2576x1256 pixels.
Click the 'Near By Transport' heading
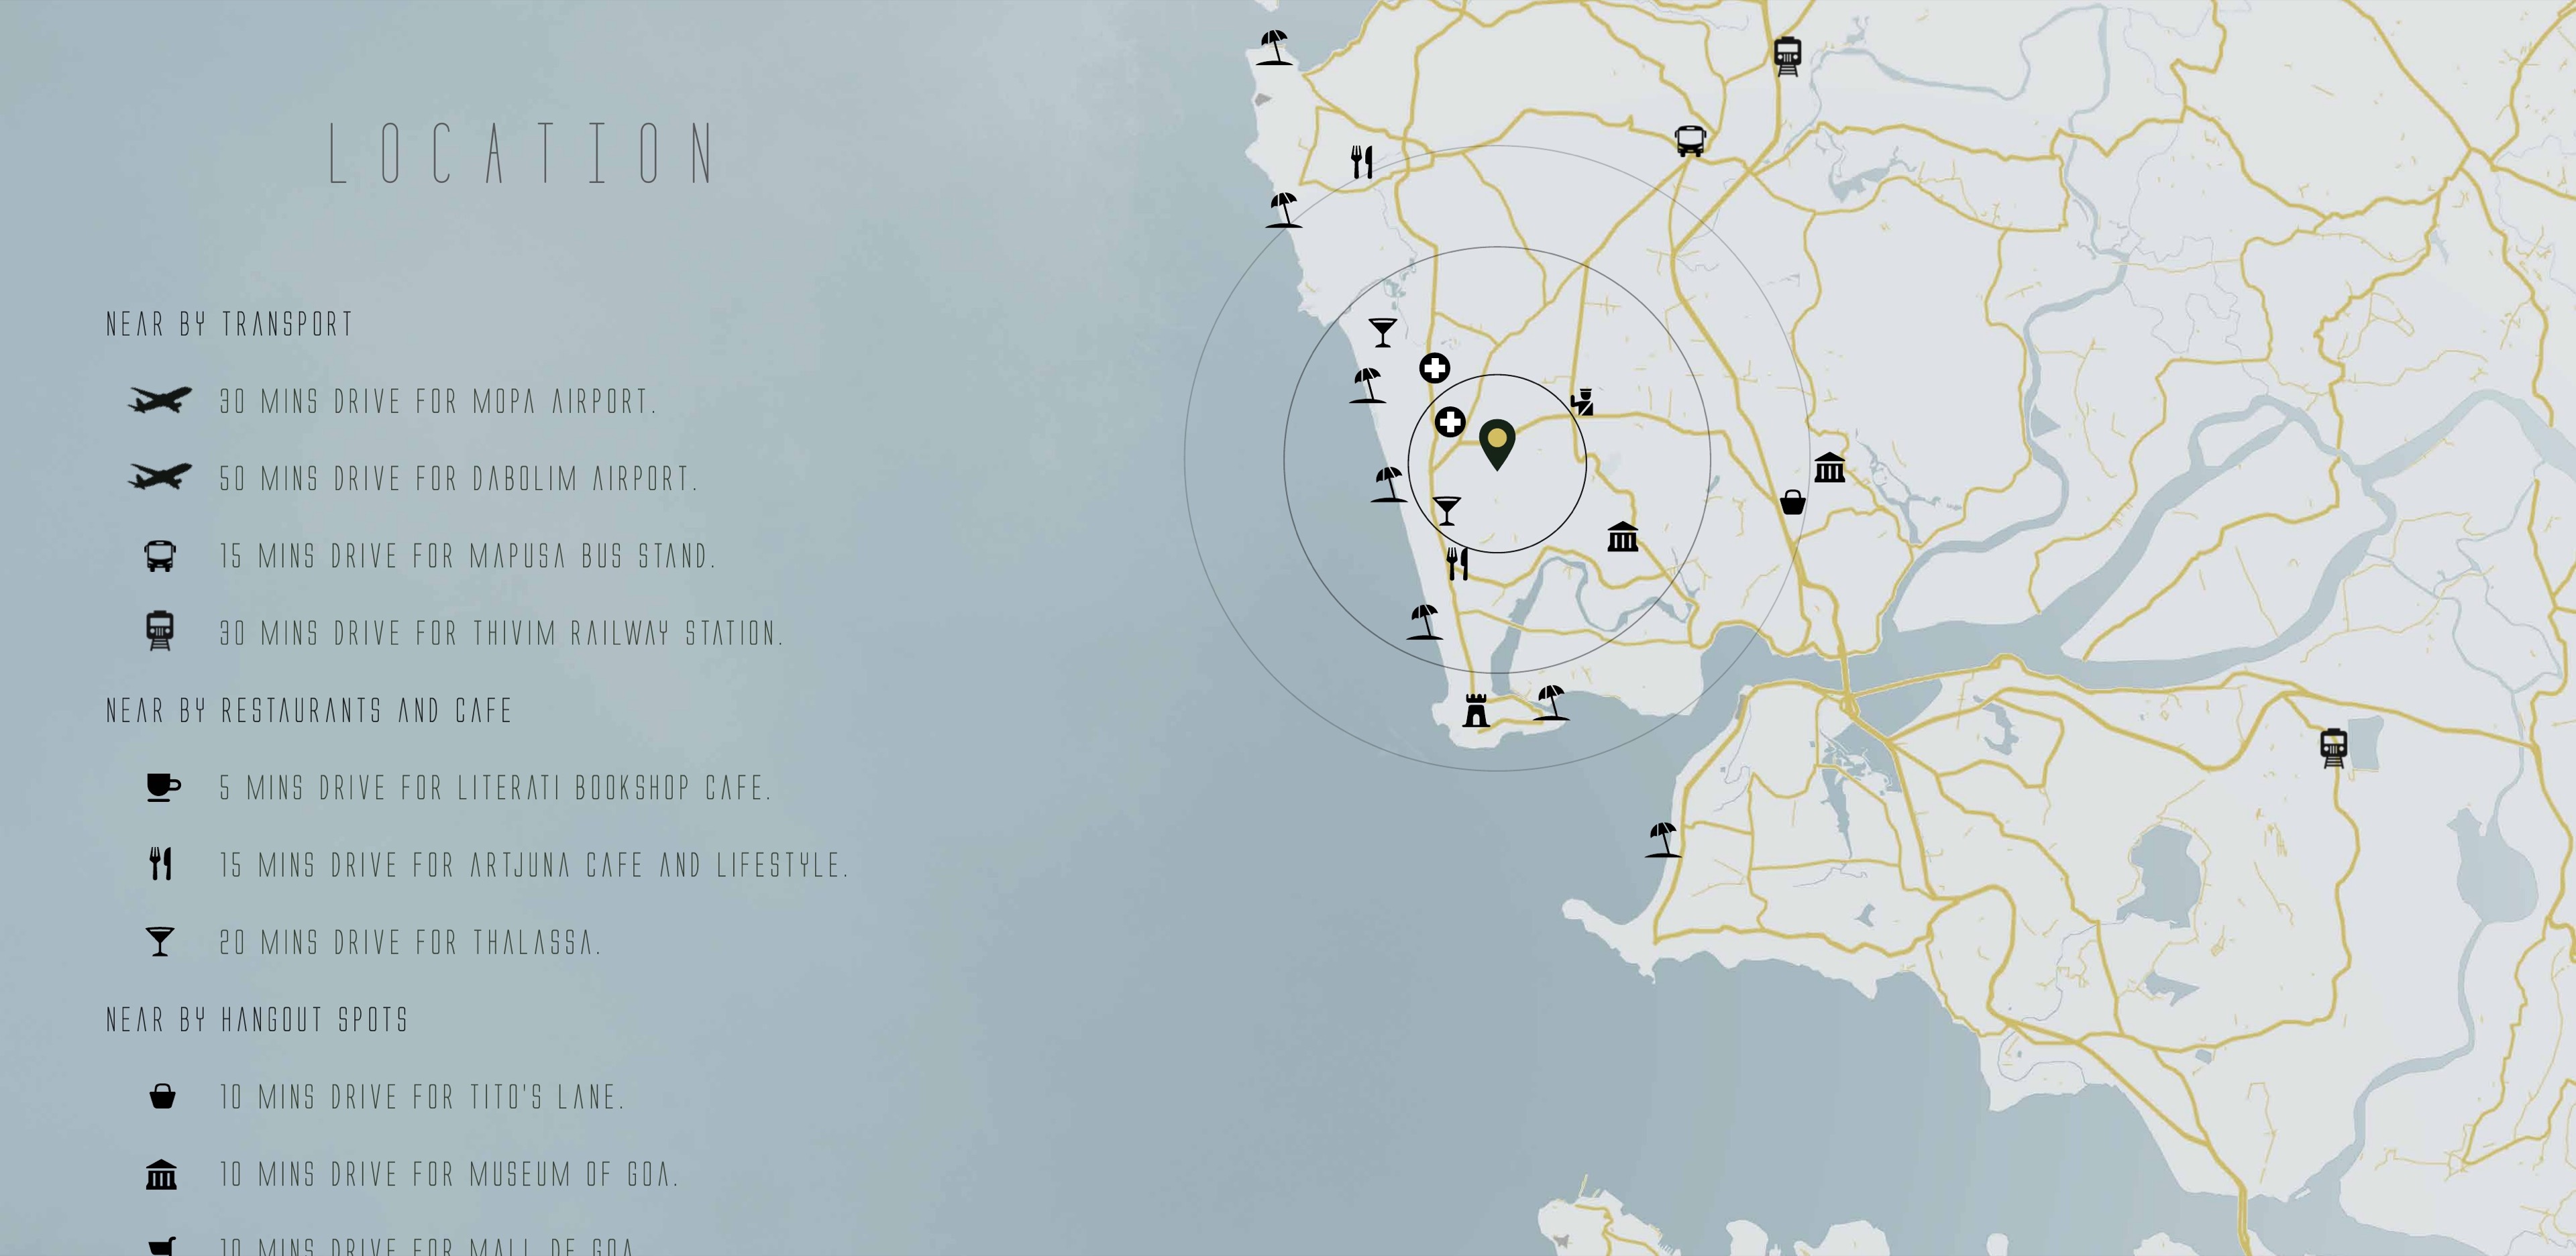pyautogui.click(x=230, y=324)
